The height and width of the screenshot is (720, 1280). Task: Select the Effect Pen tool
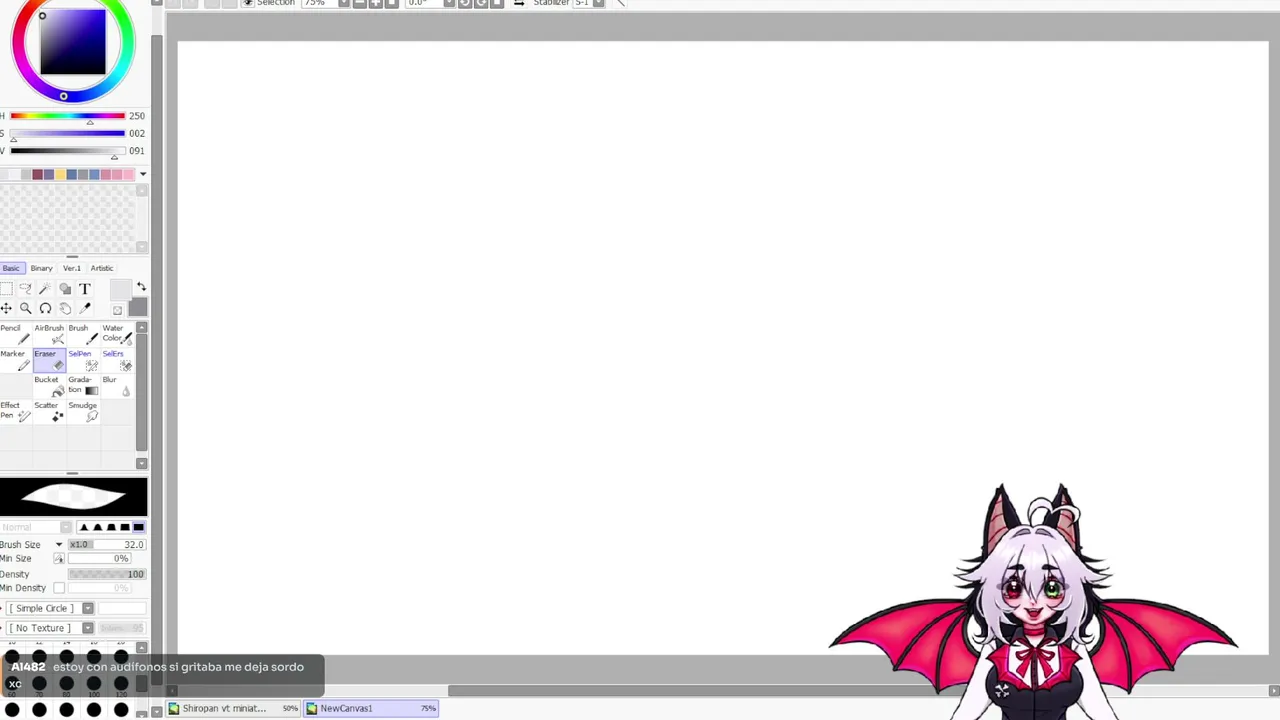click(15, 411)
